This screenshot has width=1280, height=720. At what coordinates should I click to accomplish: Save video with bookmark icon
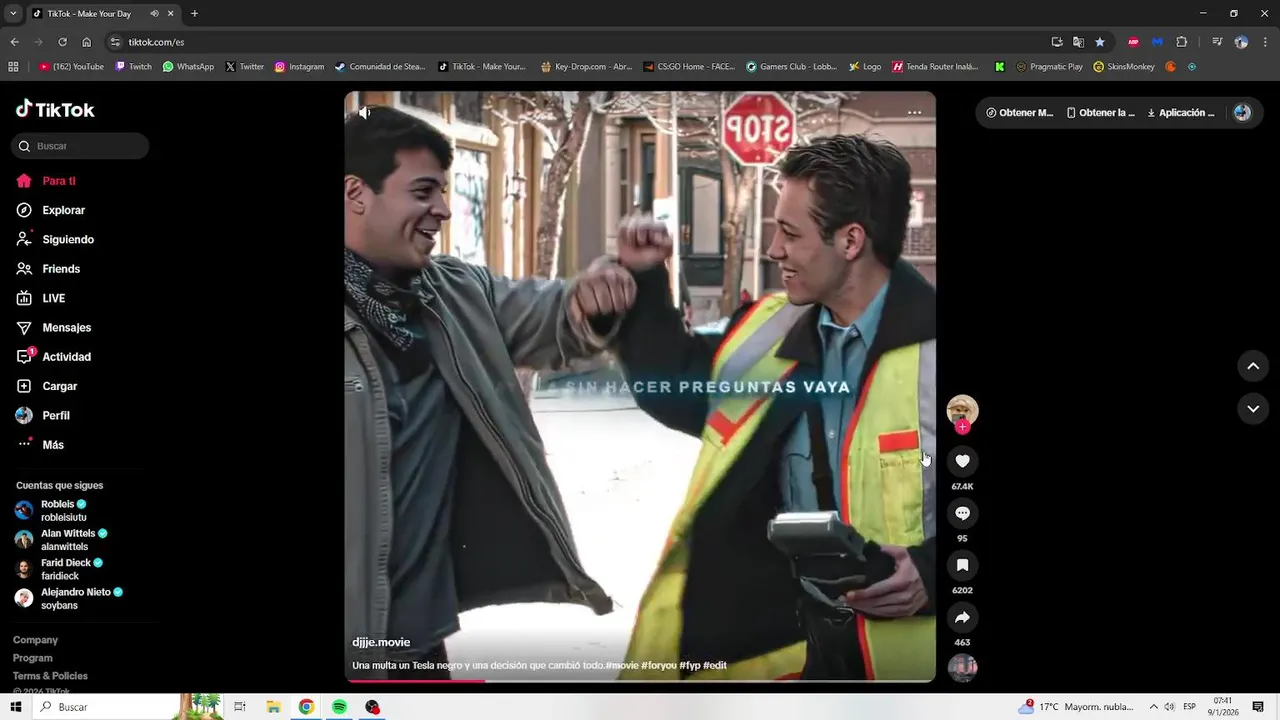(x=962, y=565)
